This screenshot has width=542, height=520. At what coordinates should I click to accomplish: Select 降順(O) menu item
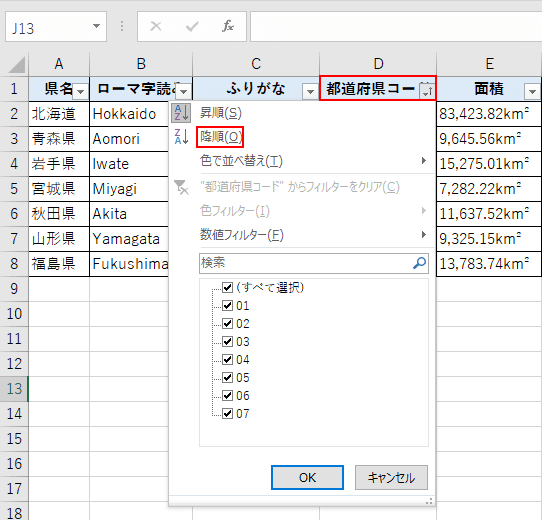220,137
